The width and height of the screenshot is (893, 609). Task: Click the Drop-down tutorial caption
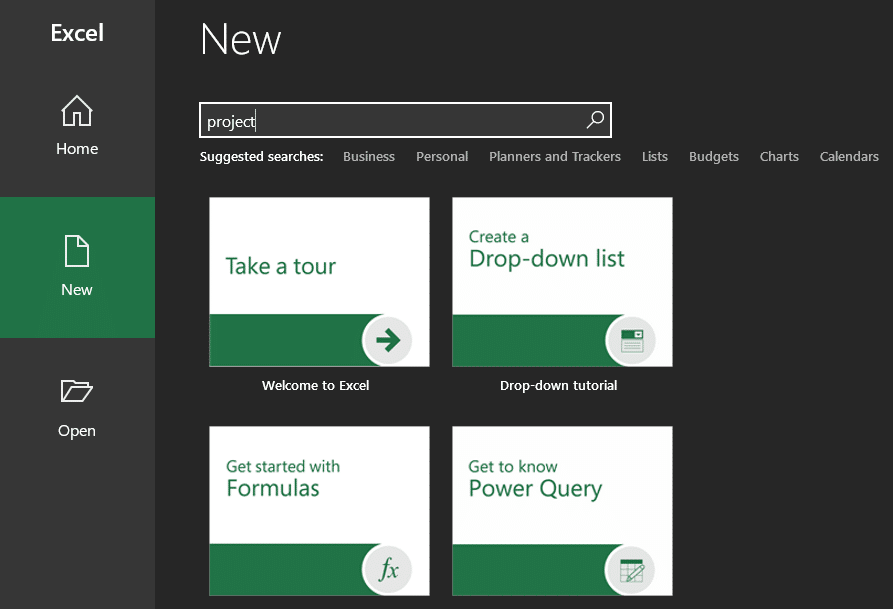[559, 386]
